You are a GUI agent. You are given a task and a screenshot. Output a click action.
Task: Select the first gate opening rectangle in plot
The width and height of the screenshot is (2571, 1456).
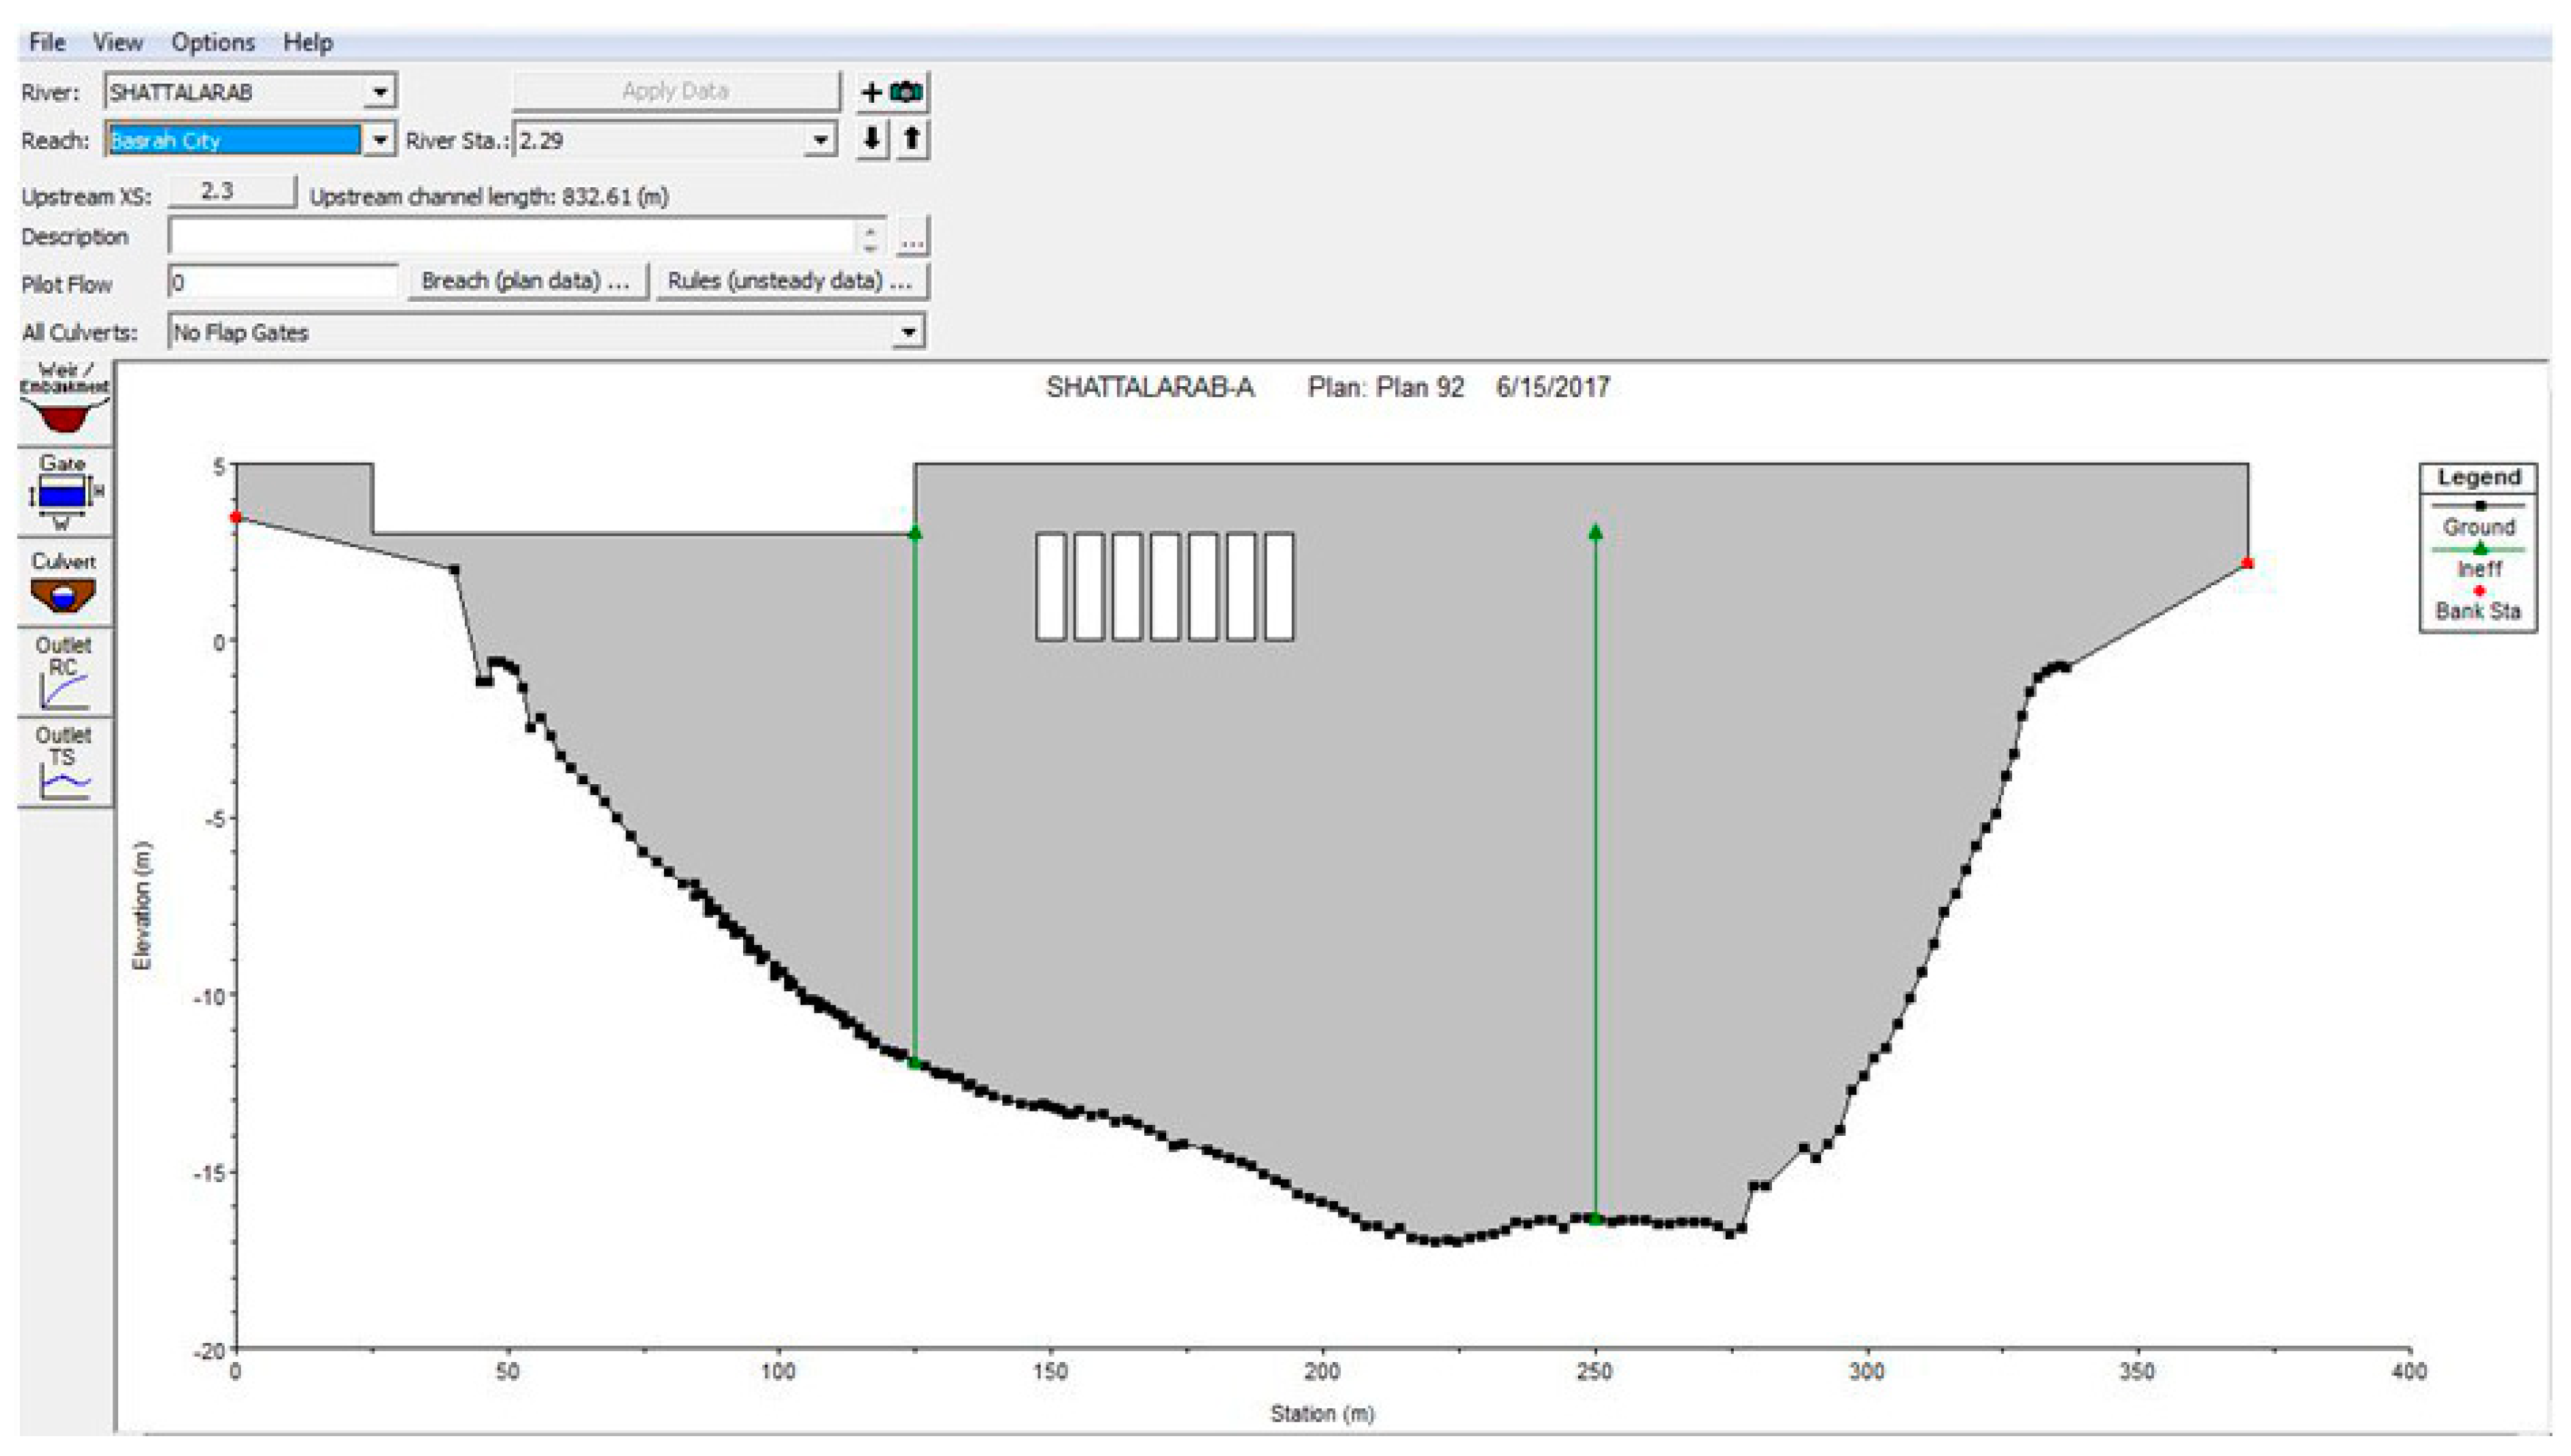pyautogui.click(x=1050, y=586)
